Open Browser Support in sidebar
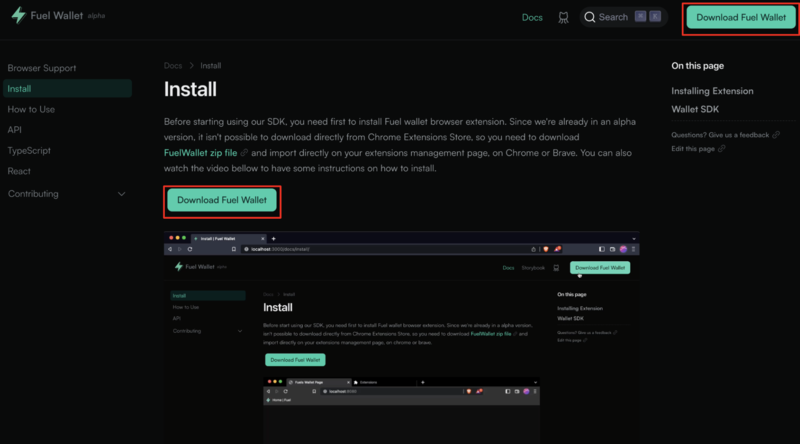The width and height of the screenshot is (800, 444). coord(42,68)
